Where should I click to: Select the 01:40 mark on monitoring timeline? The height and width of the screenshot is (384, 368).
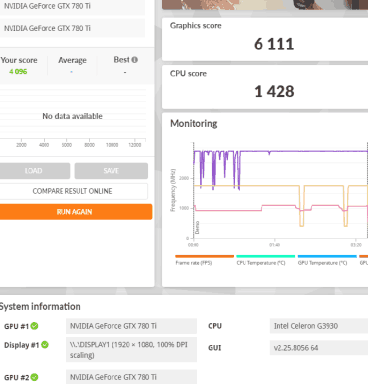click(275, 245)
